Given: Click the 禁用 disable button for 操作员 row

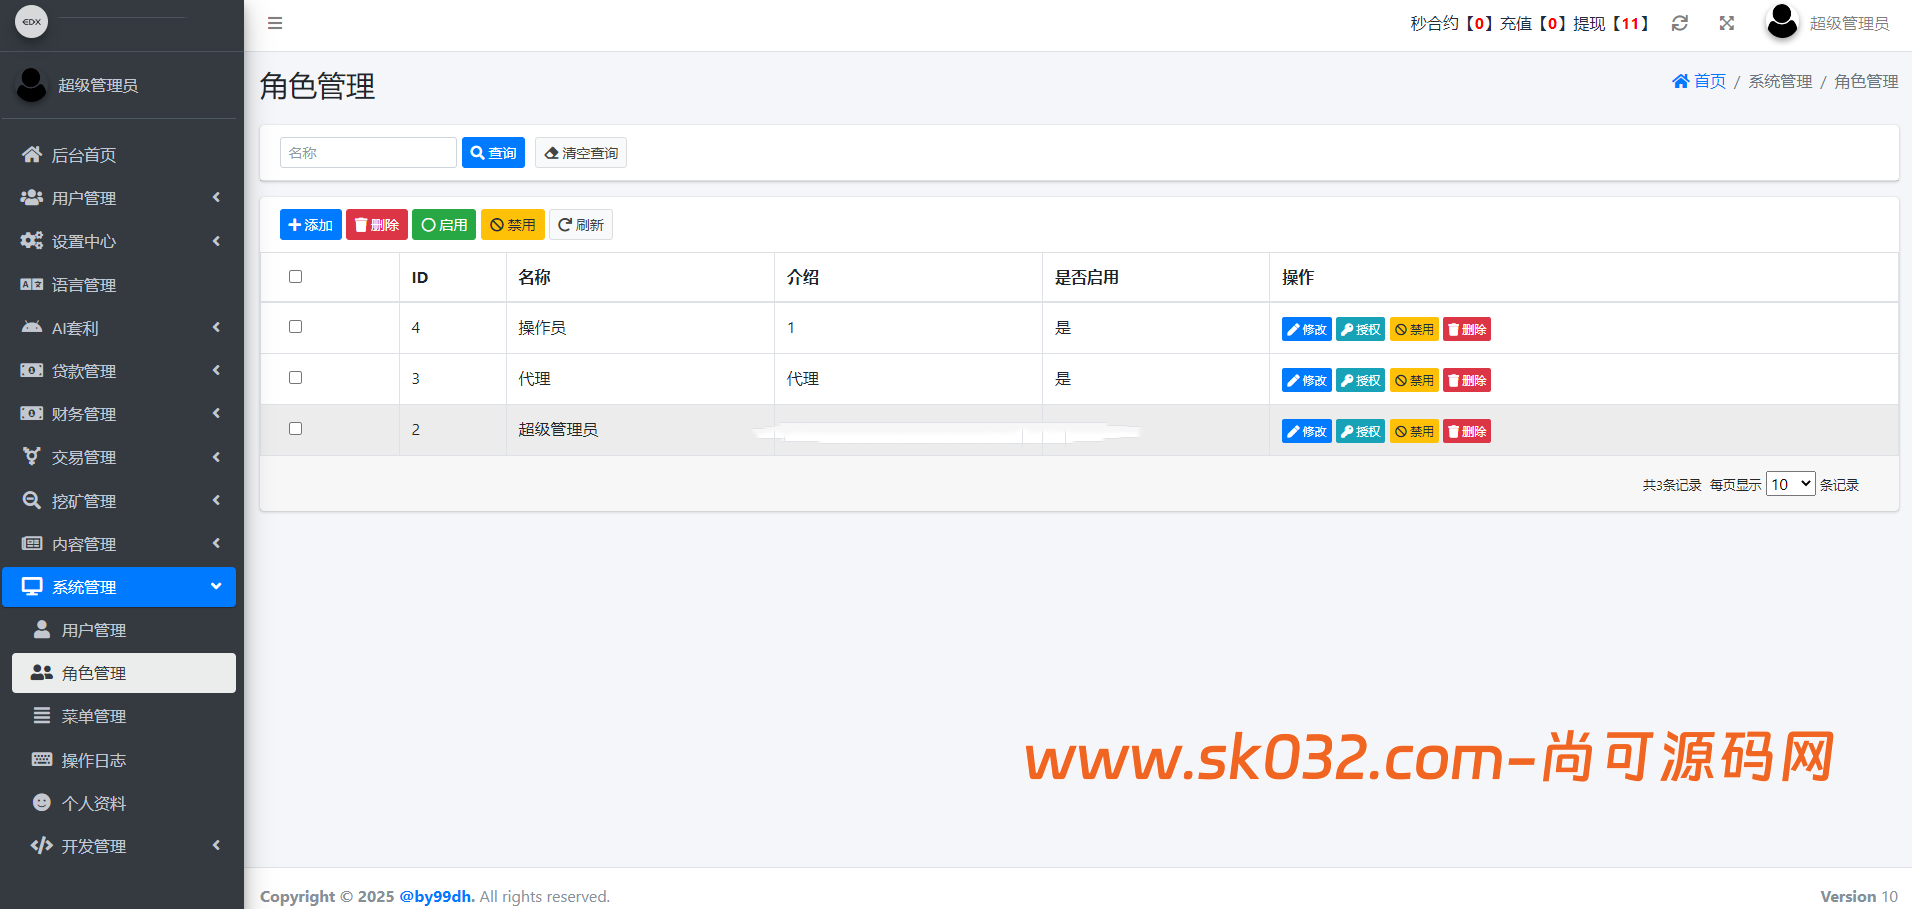Looking at the screenshot, I should pyautogui.click(x=1414, y=329).
